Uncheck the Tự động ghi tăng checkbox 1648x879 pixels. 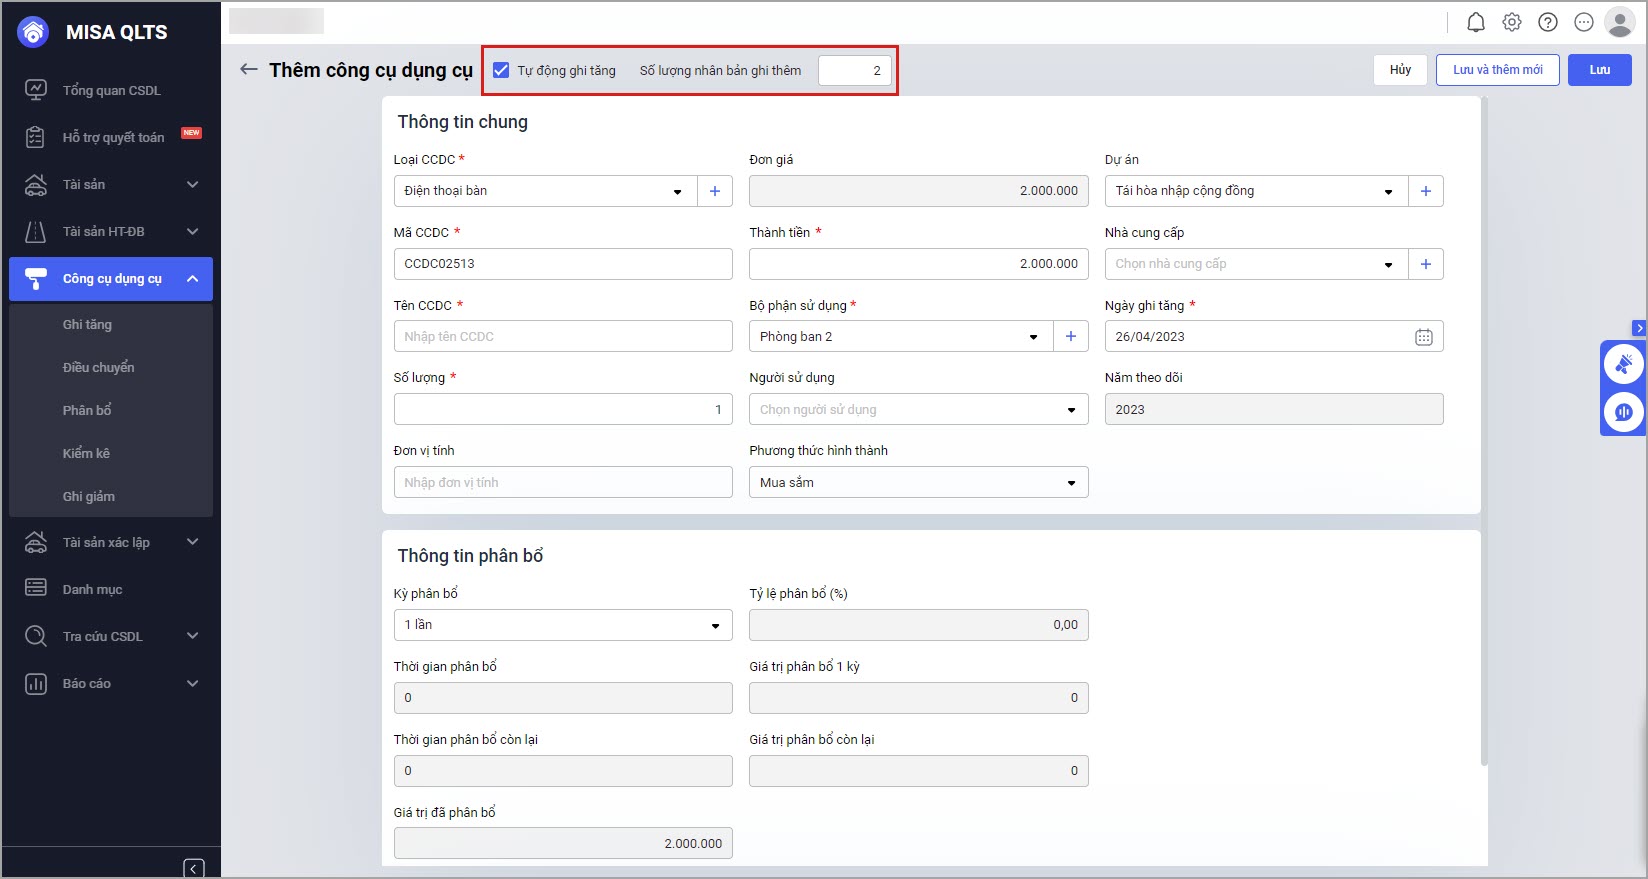coord(501,70)
